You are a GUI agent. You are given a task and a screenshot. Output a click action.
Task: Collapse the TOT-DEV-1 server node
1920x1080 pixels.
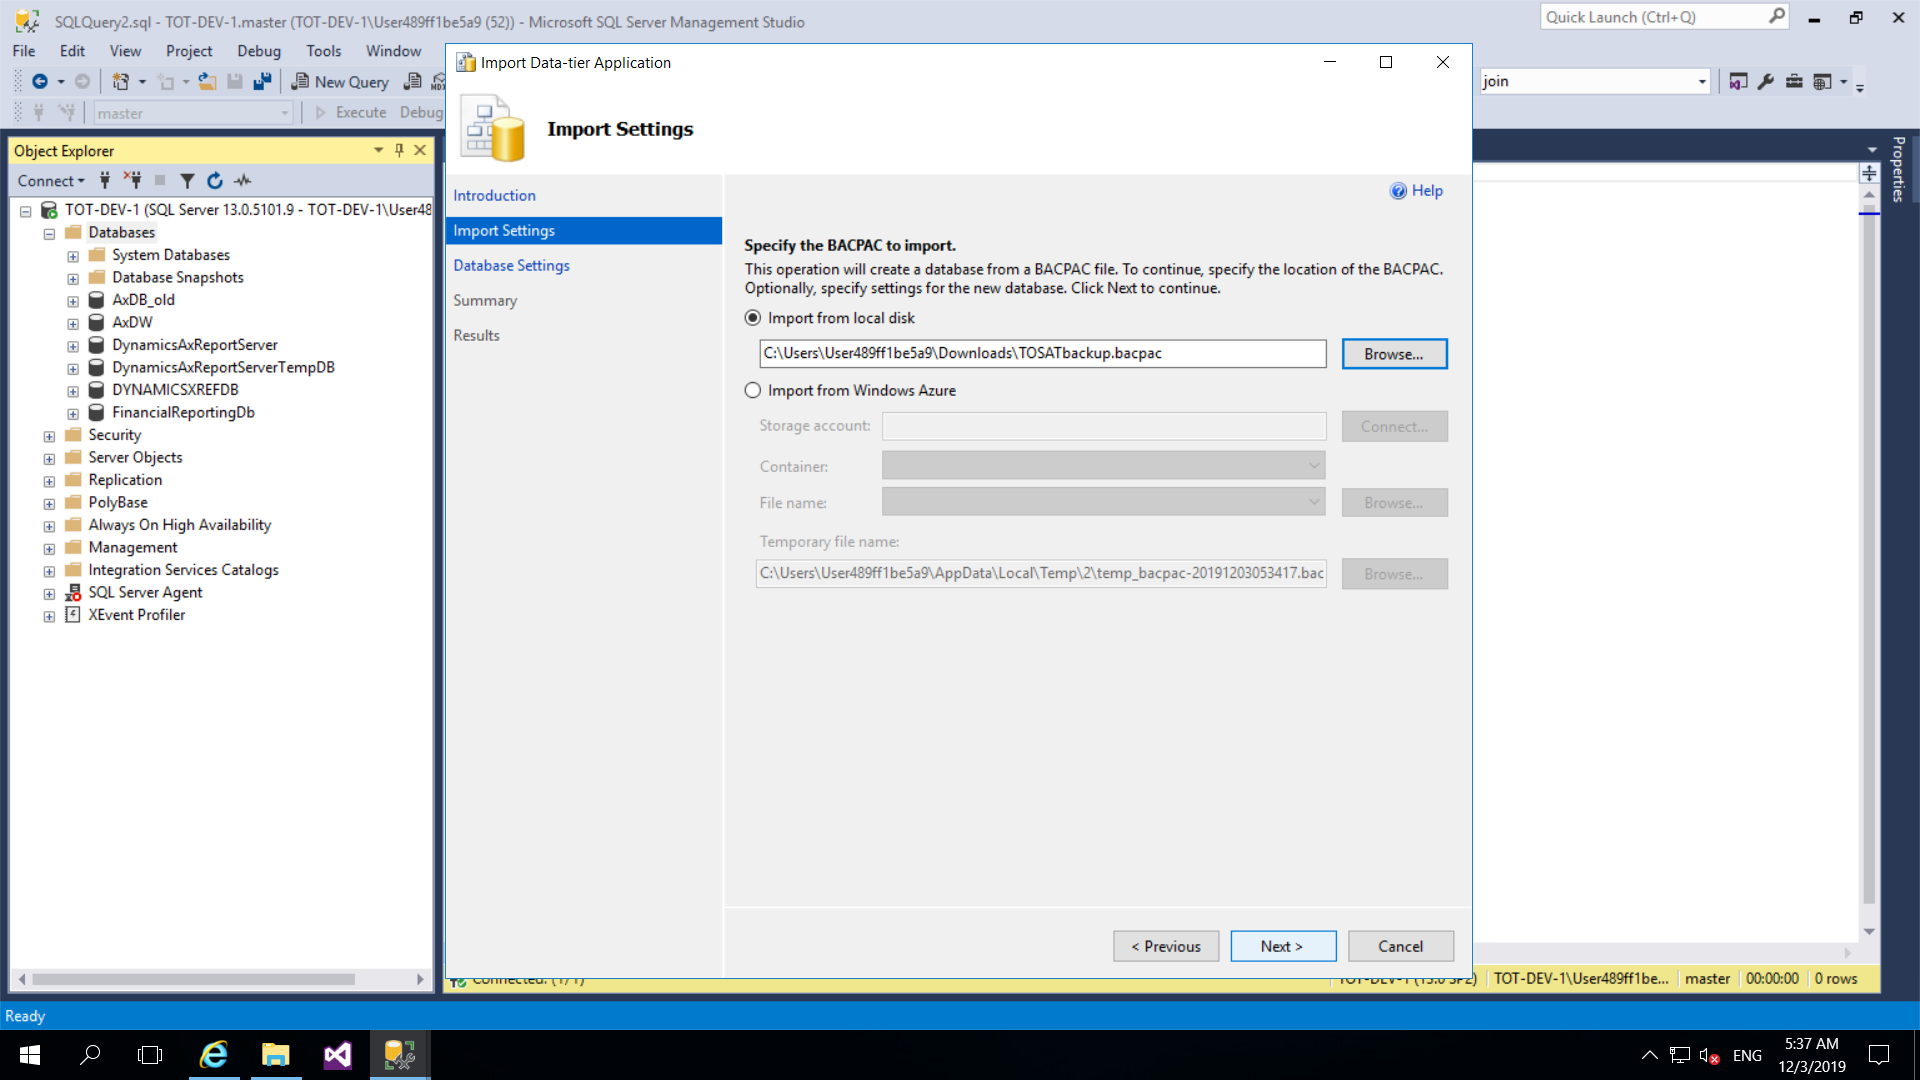(x=26, y=211)
